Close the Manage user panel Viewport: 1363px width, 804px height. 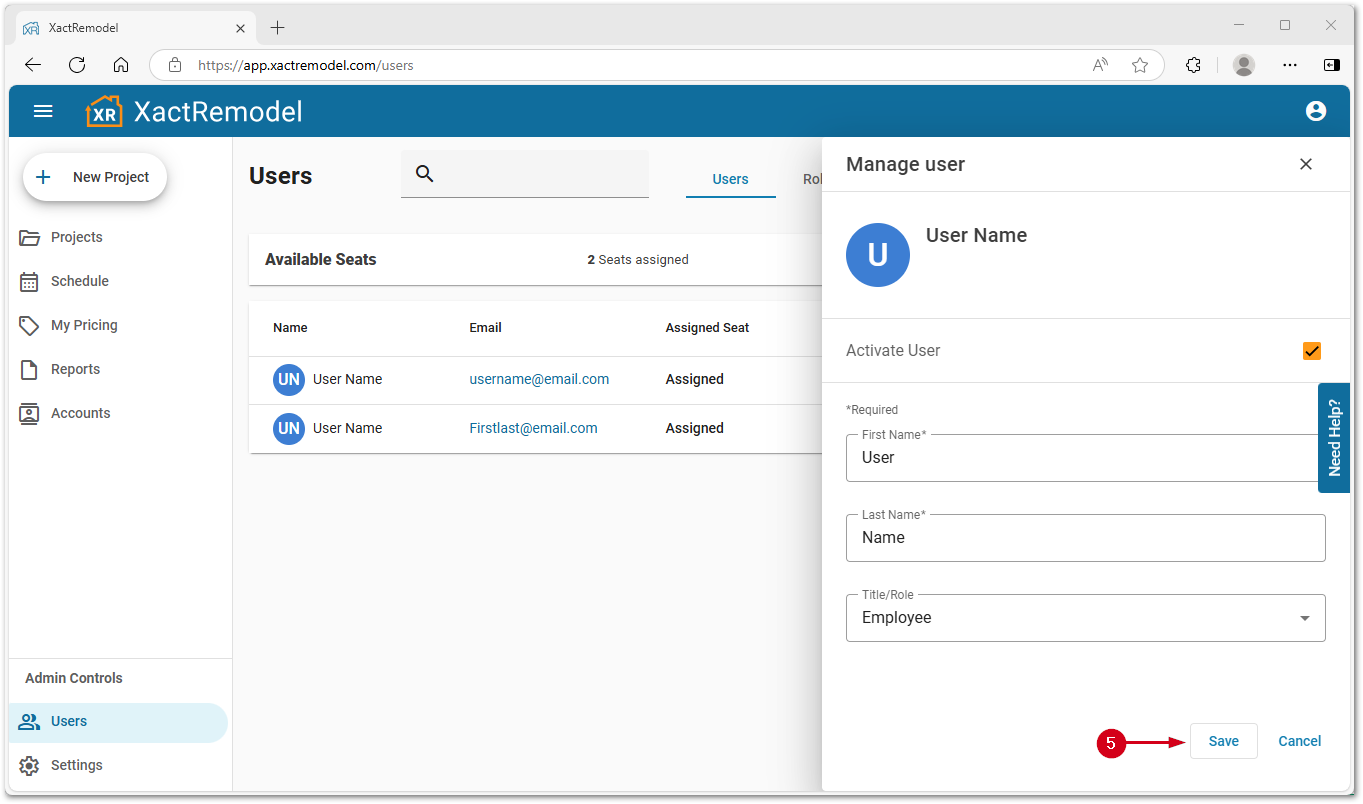[1305, 164]
